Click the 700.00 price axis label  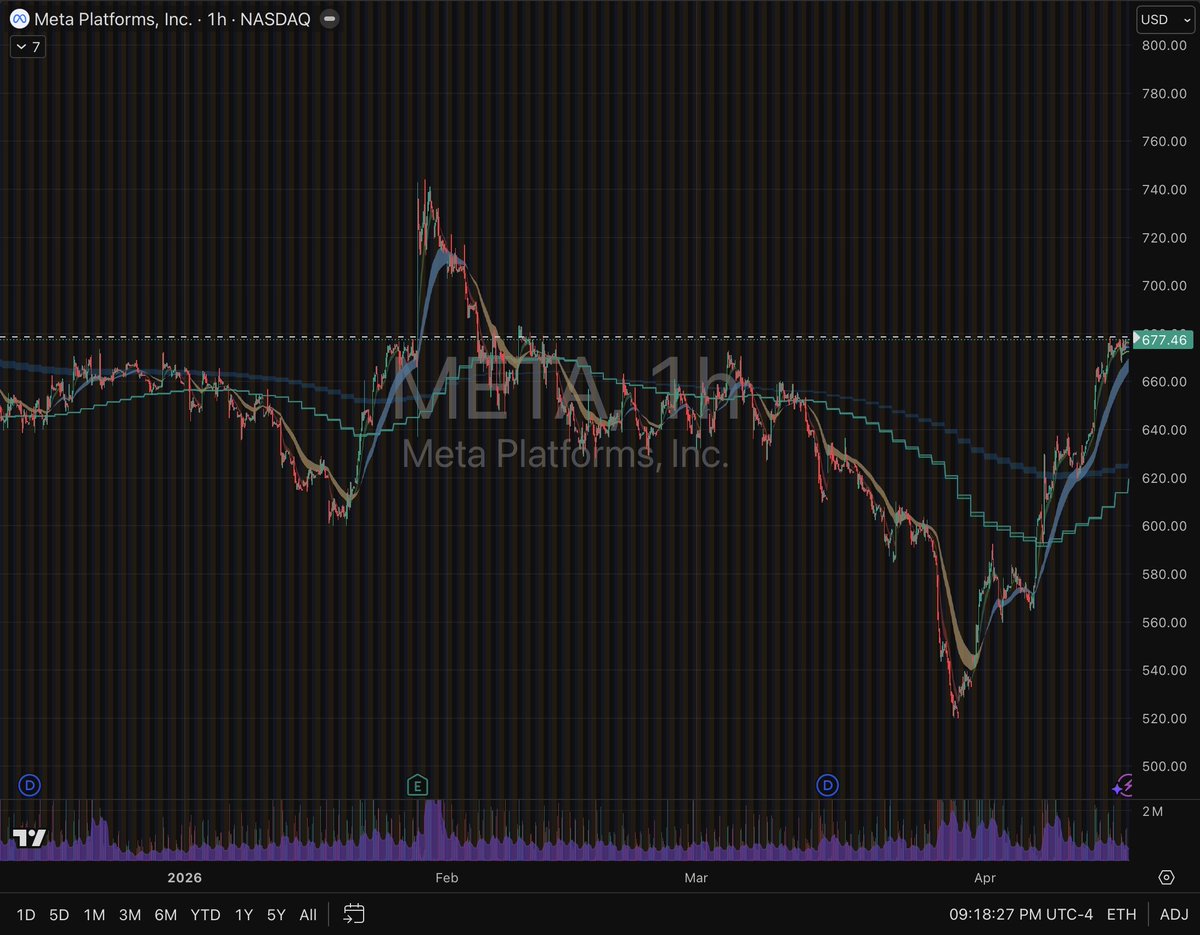pyautogui.click(x=1163, y=285)
